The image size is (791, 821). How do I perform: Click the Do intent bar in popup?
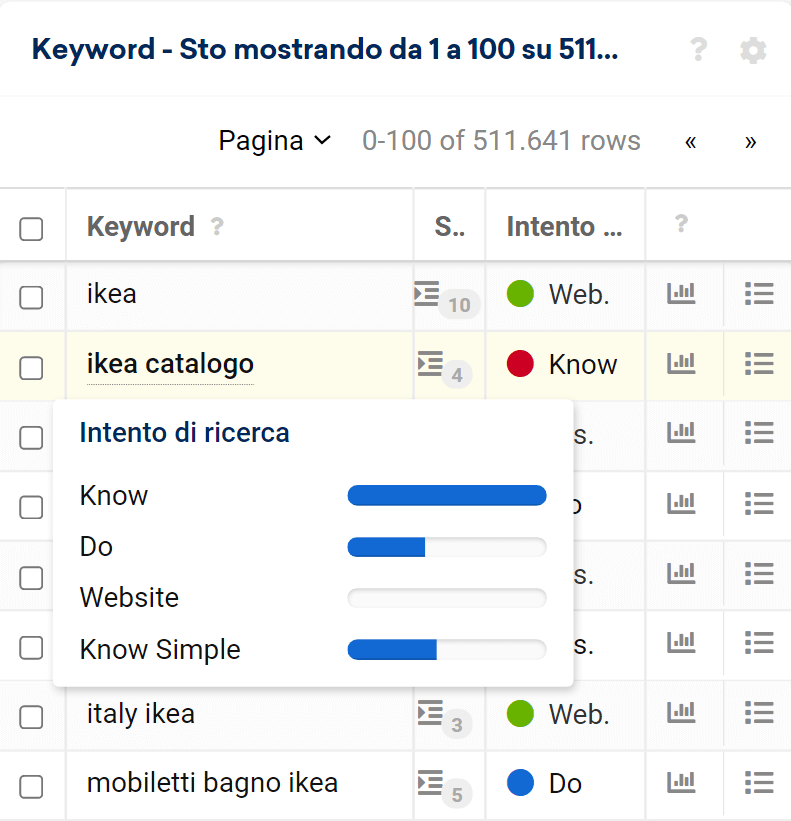[x=447, y=547]
